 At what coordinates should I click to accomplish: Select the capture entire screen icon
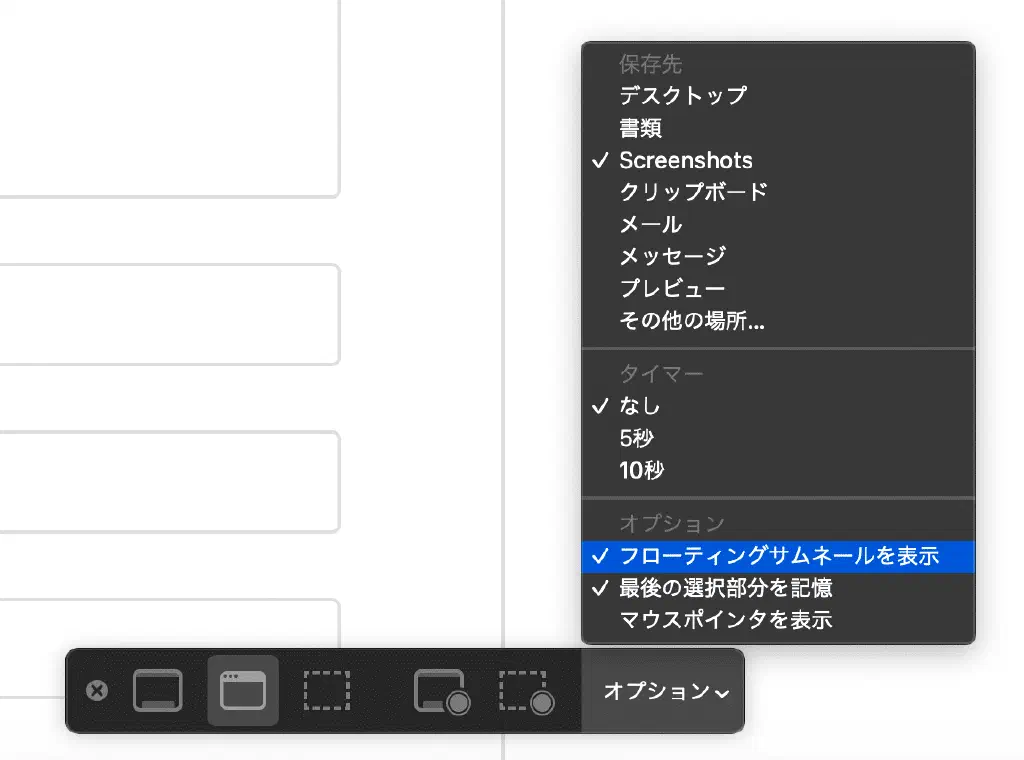(158, 690)
